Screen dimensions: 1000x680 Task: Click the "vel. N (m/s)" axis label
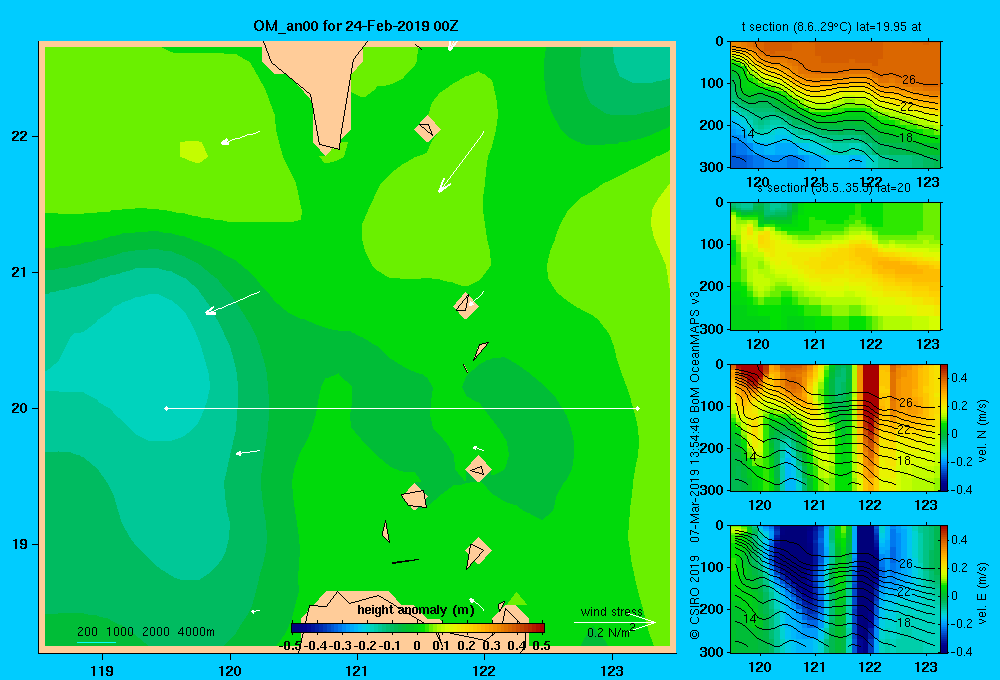click(x=982, y=431)
